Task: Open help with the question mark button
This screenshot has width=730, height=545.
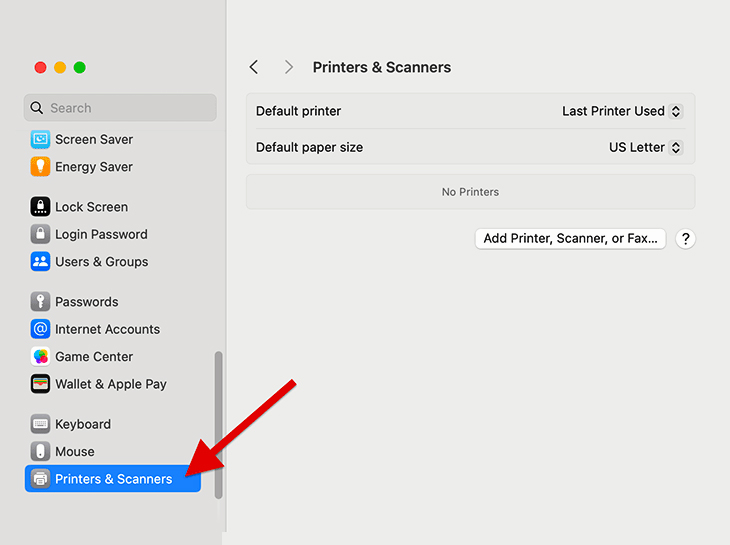Action: click(x=685, y=239)
